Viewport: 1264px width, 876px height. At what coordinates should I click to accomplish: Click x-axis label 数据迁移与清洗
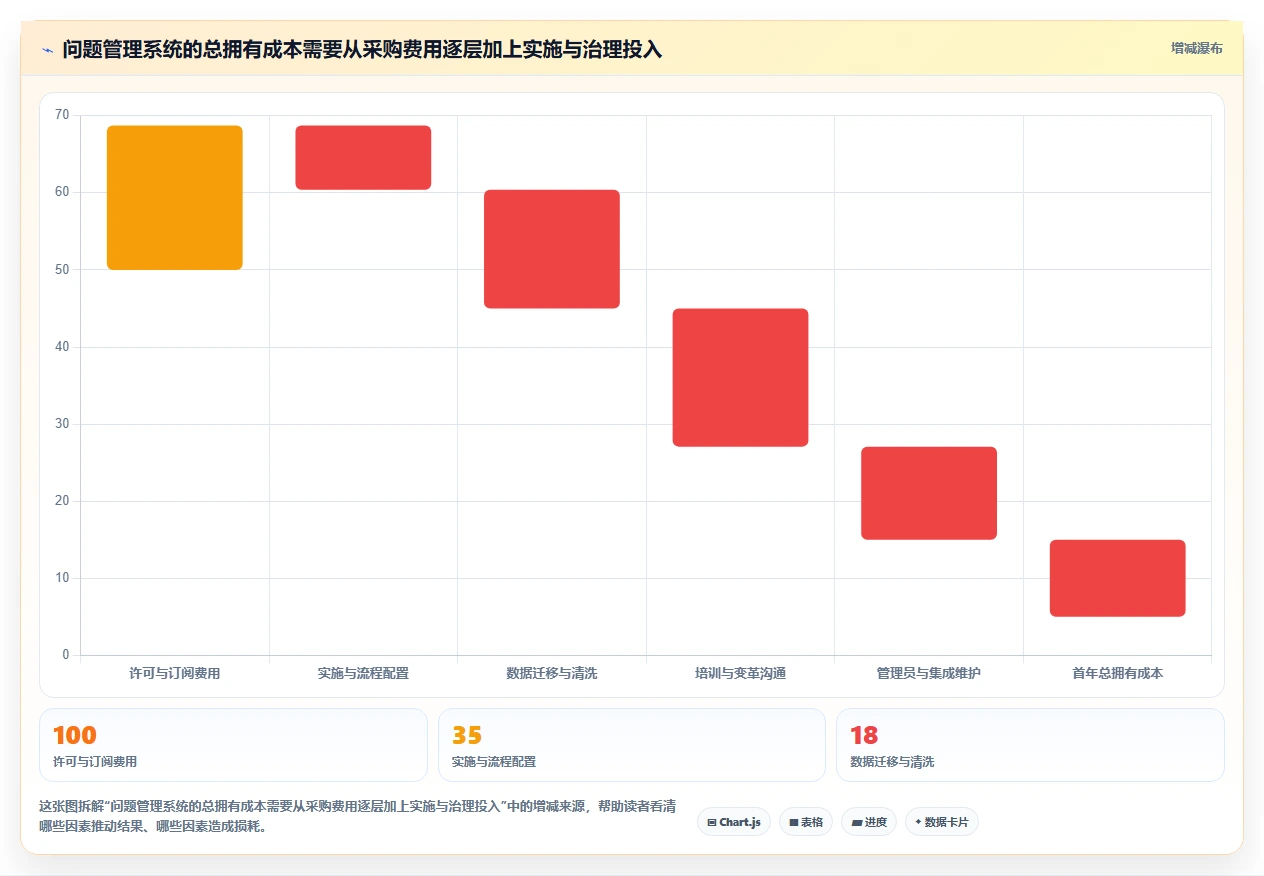pos(552,674)
